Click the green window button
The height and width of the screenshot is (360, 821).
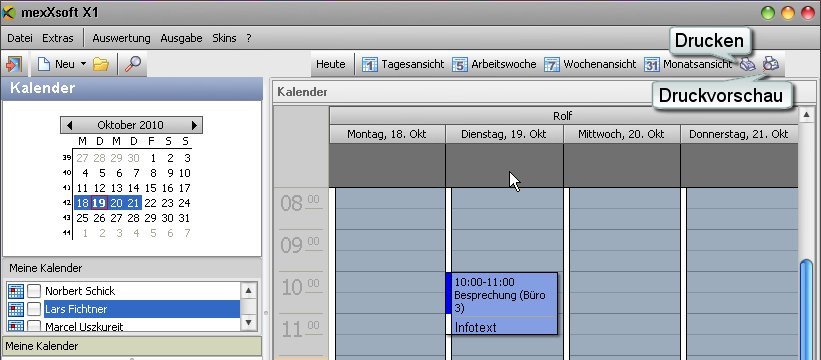768,13
